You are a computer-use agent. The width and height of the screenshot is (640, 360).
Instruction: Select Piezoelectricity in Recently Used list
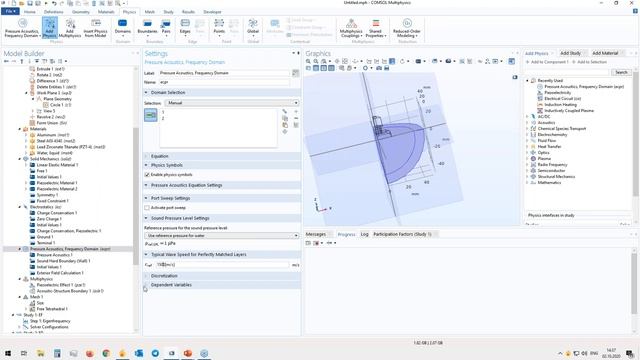pos(557,93)
